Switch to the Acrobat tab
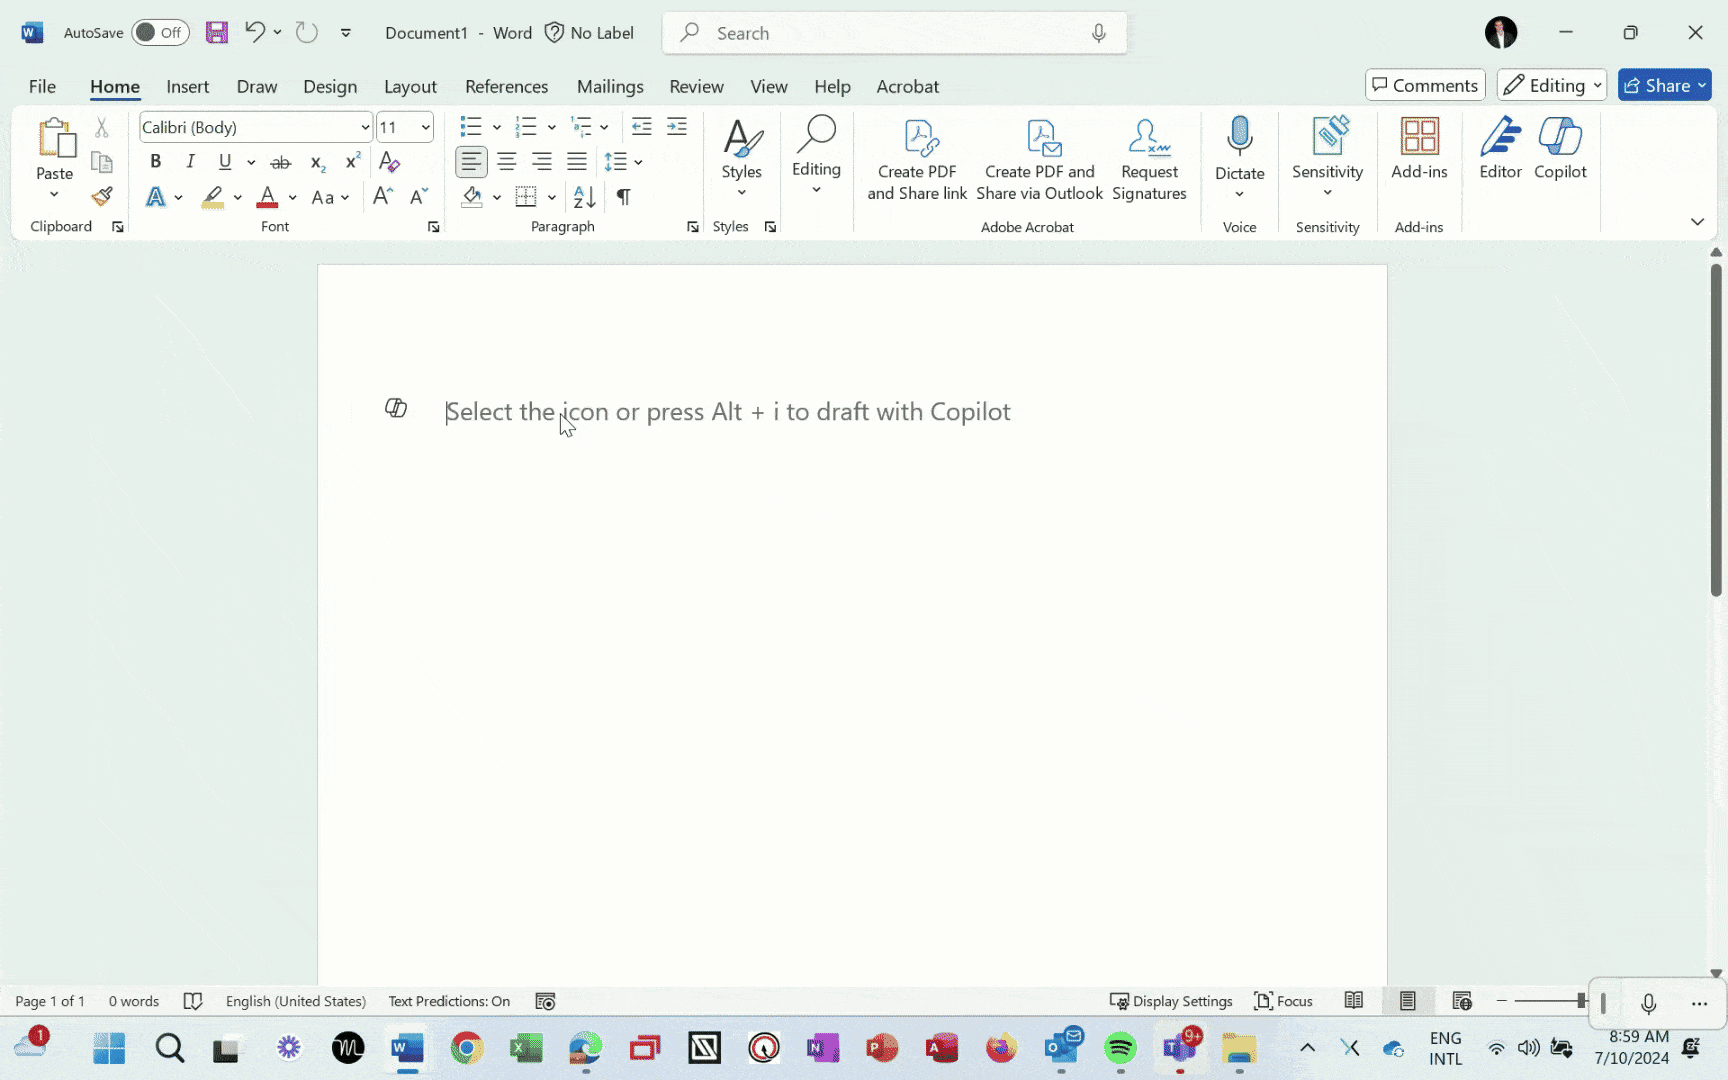Viewport: 1728px width, 1080px height. click(x=907, y=86)
